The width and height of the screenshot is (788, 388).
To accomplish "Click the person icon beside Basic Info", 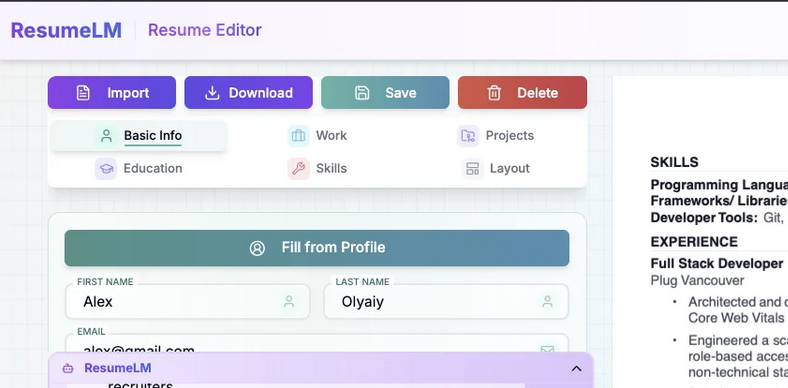I will (x=106, y=136).
